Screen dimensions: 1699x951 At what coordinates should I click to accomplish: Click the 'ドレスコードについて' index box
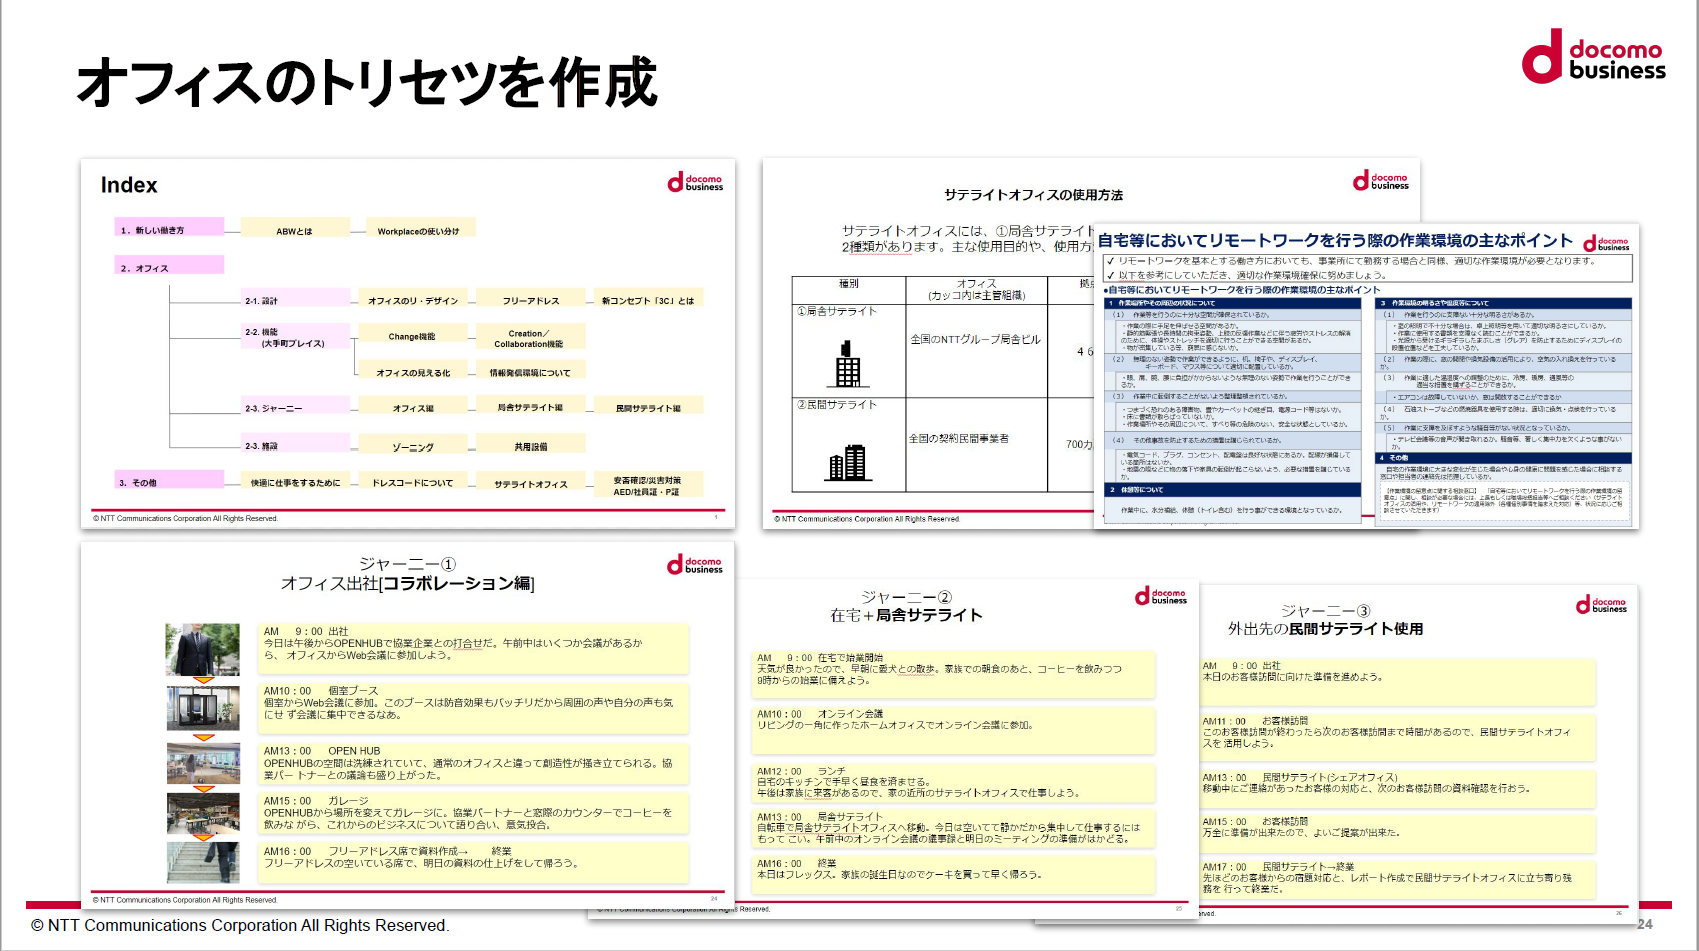[x=413, y=482]
